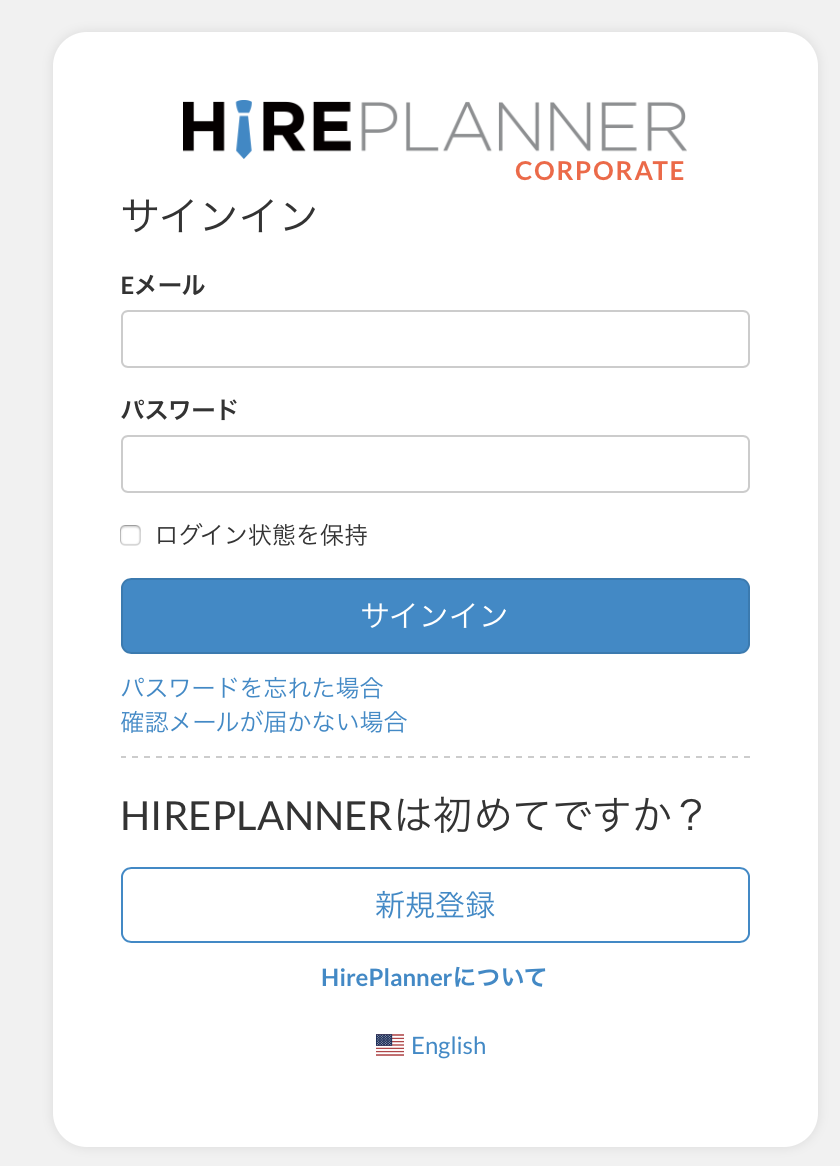Image resolution: width=840 pixels, height=1166 pixels.
Task: Click the HIREPLANNER logo at top
Action: tap(434, 130)
